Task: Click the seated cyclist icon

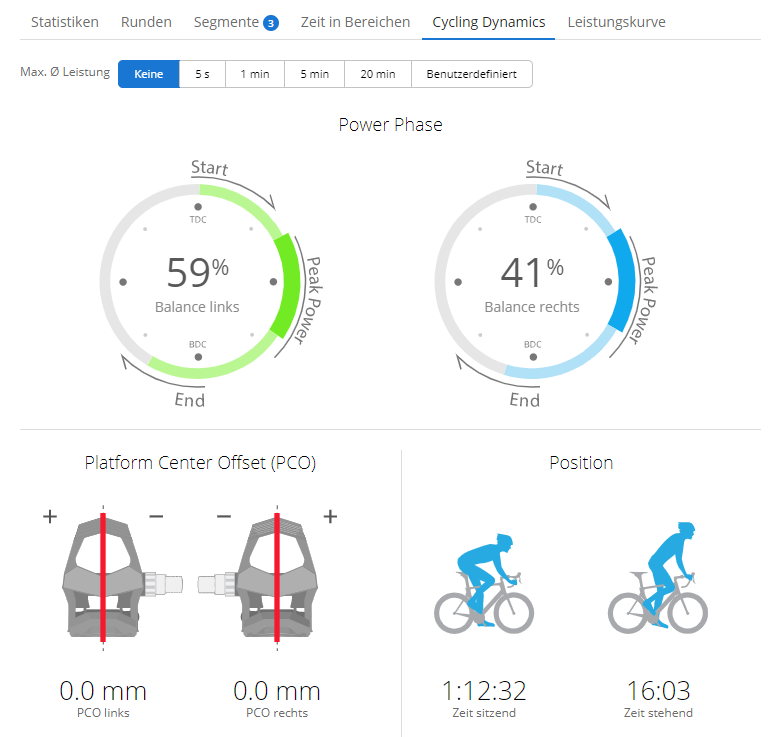Action: (x=484, y=582)
